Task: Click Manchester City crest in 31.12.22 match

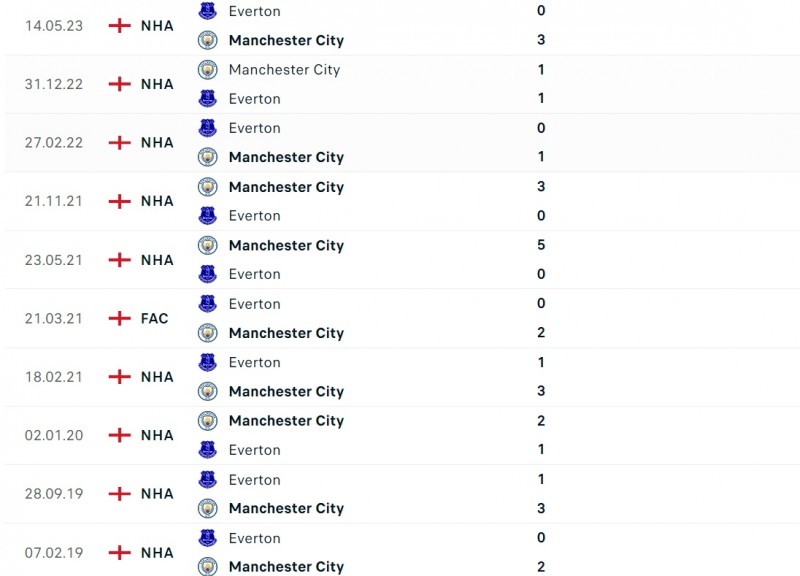Action: [207, 69]
